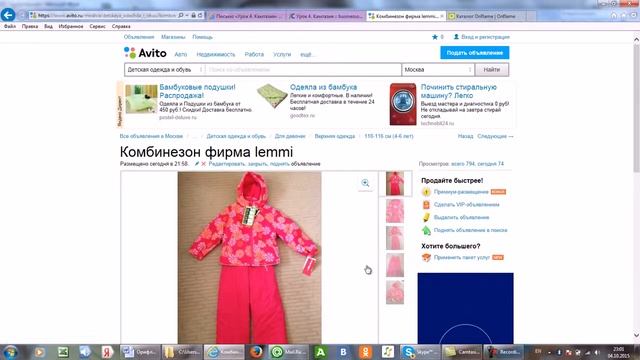Click the browser home icon
The width and height of the screenshot is (640, 360).
613,16
